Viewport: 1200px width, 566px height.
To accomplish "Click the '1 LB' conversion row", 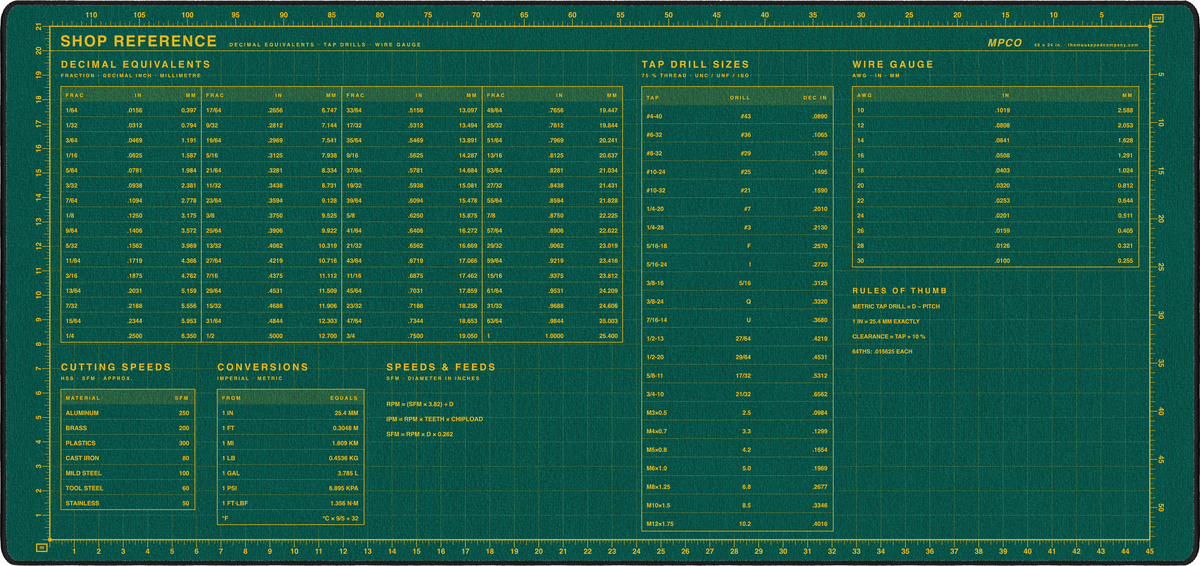I will click(x=290, y=457).
